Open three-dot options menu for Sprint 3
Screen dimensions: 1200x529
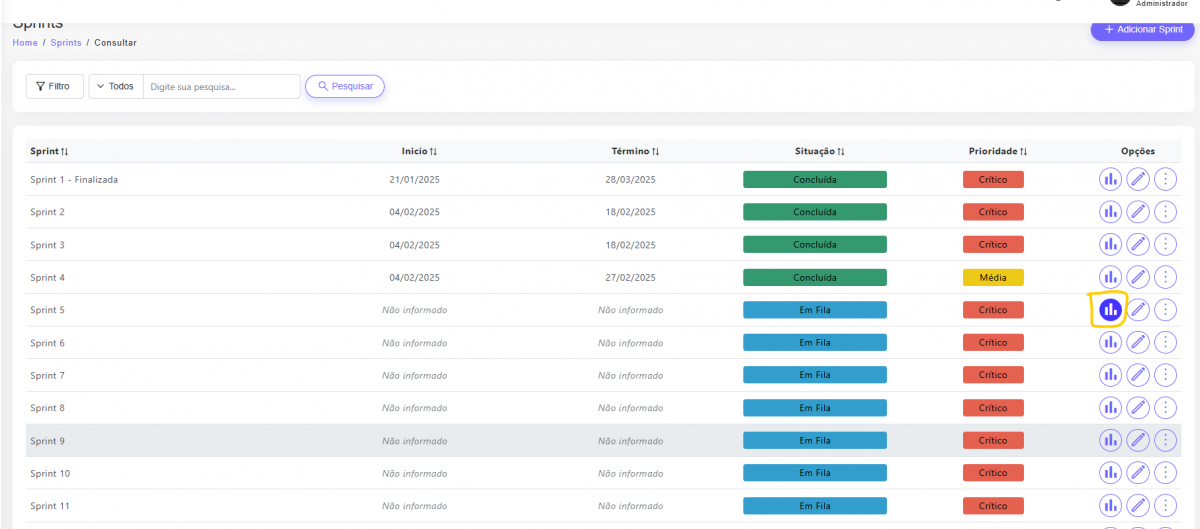(1165, 245)
